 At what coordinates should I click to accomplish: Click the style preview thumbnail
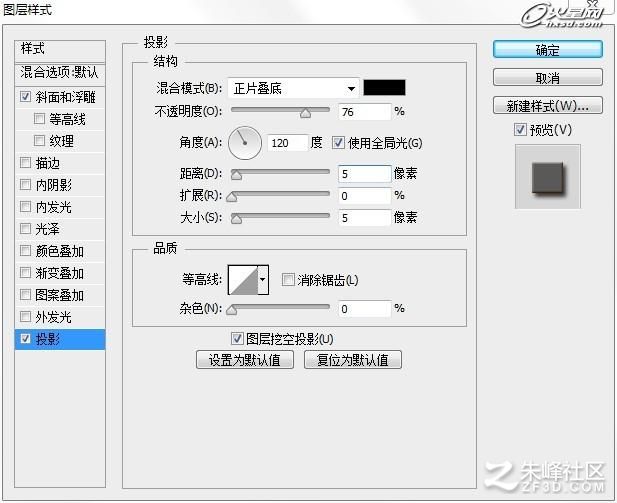(x=547, y=176)
